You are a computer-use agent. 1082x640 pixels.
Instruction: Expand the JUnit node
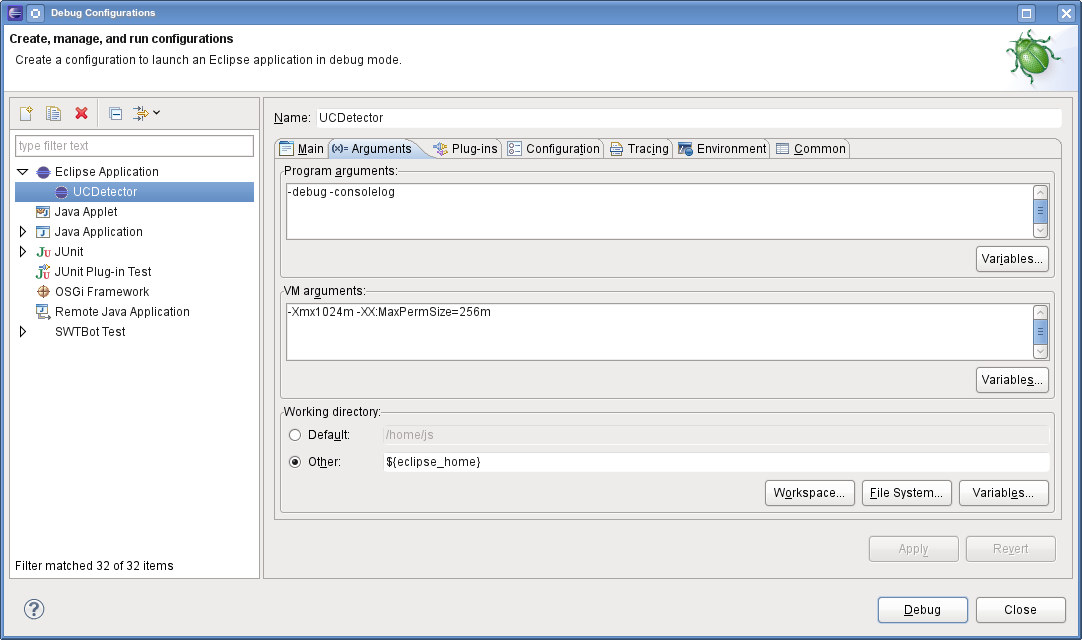pyautogui.click(x=23, y=252)
